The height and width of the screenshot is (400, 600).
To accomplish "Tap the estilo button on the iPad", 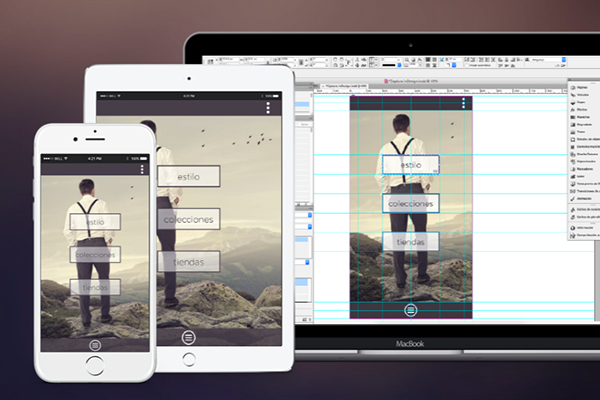I will coord(189,176).
